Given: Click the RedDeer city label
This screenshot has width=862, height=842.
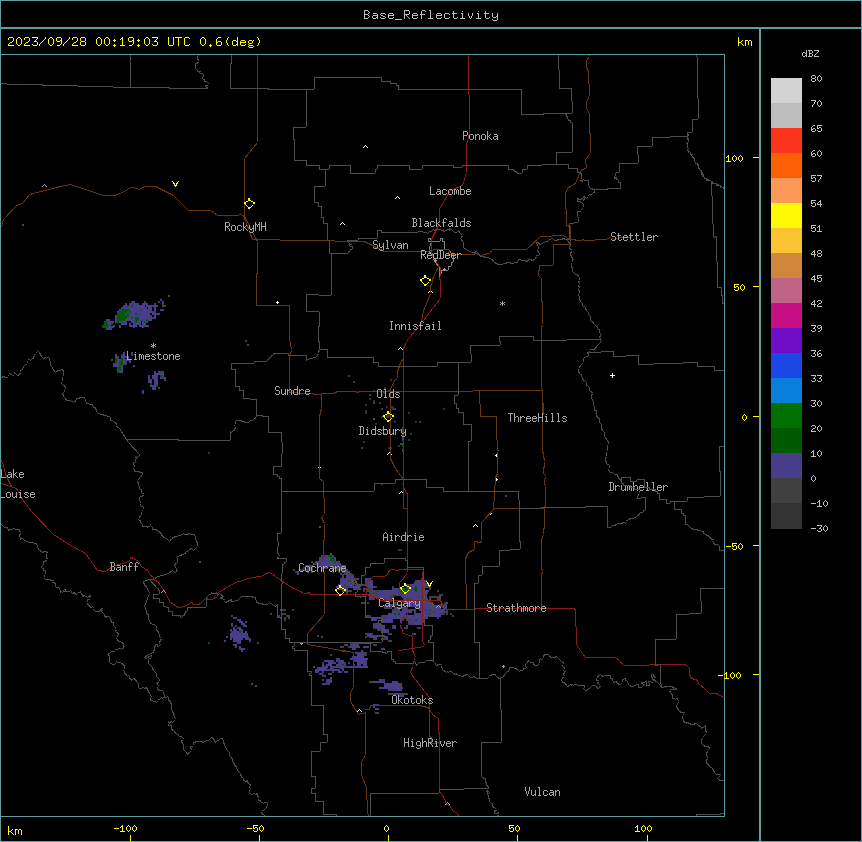Looking at the screenshot, I should (440, 255).
